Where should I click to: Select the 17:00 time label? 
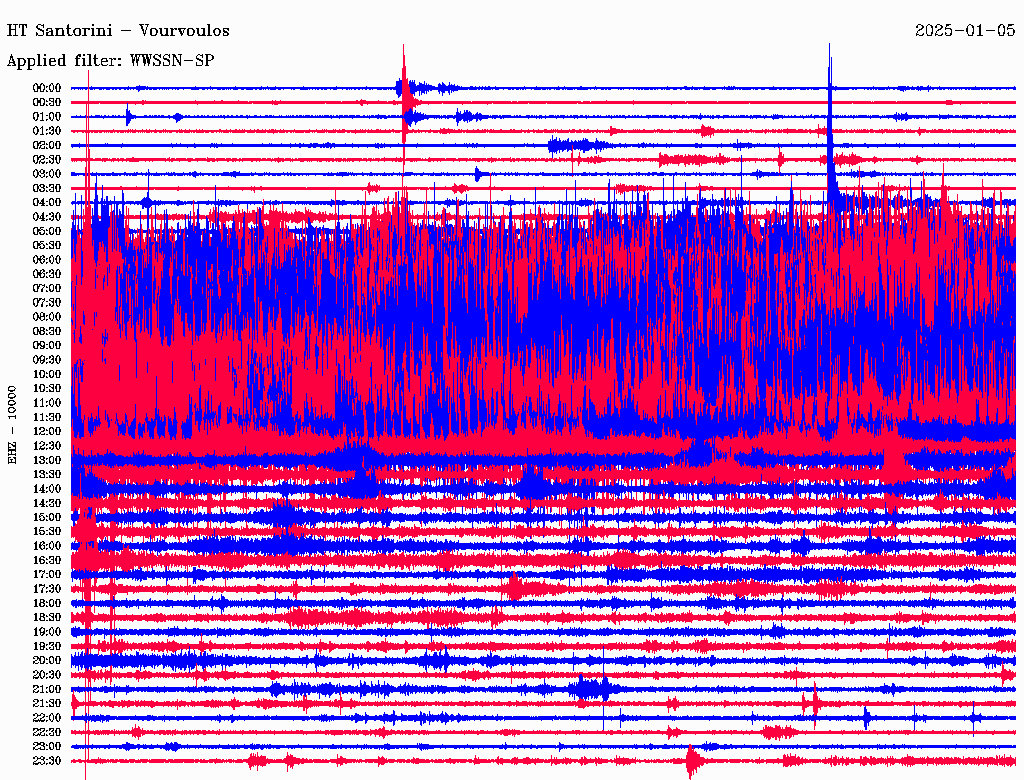tap(47, 575)
